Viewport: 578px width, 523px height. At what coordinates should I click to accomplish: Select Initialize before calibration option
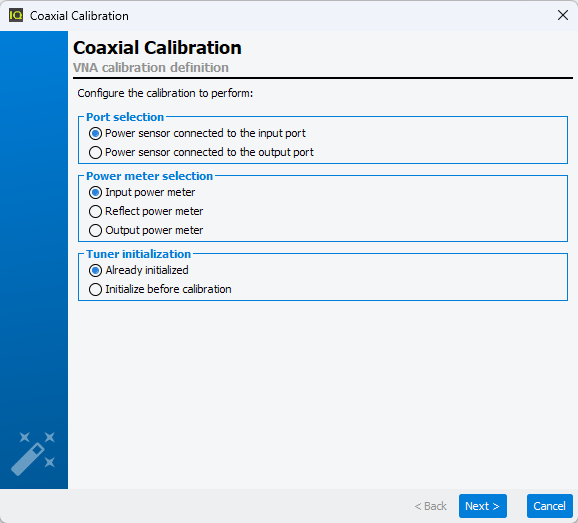coord(160,289)
